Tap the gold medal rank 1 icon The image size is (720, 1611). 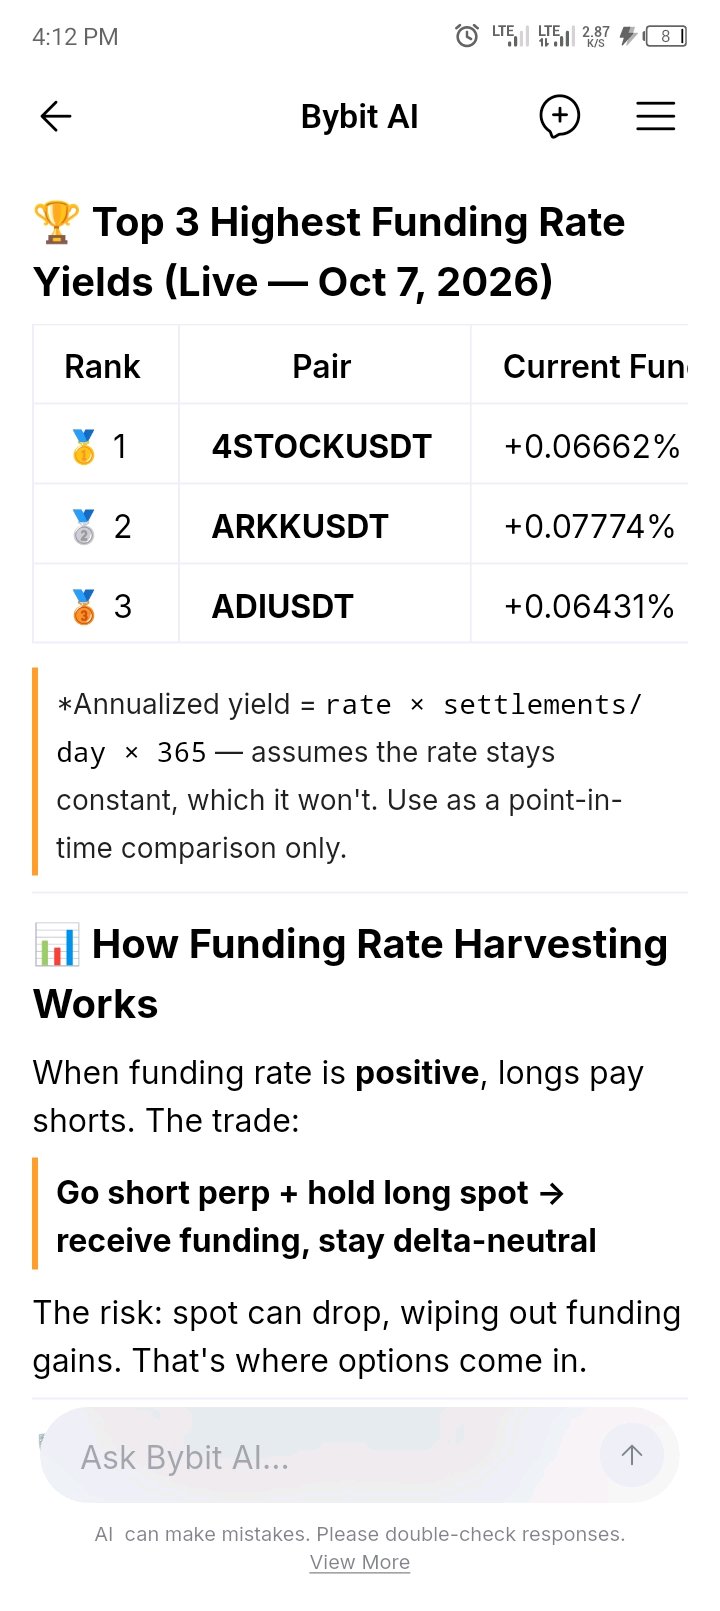[x=84, y=446]
